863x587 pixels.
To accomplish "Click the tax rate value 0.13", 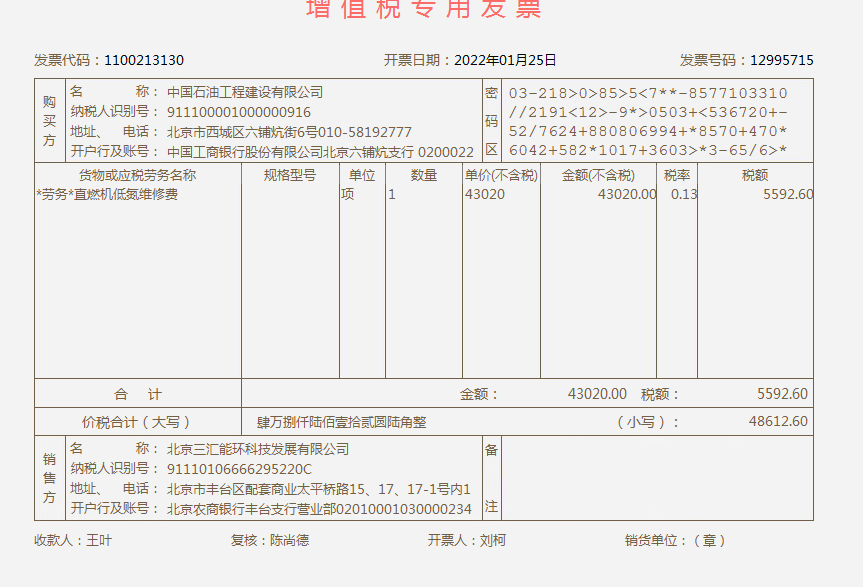I will tap(683, 194).
